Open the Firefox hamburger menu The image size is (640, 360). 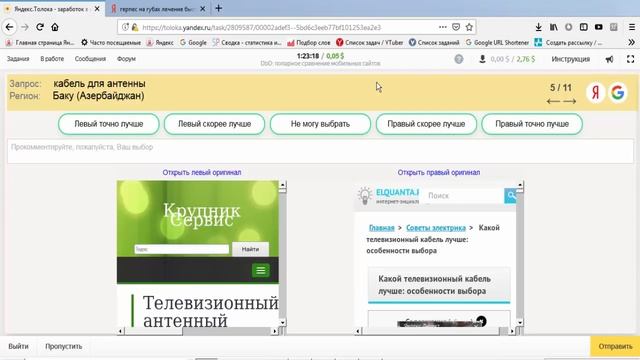(631, 27)
